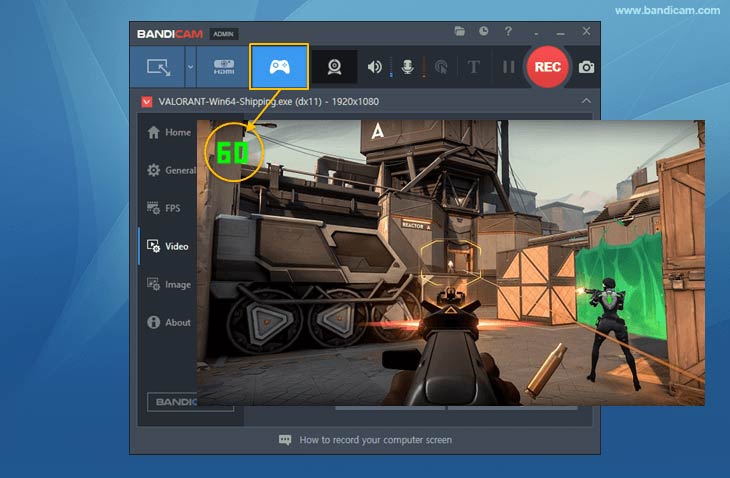
Task: Open the Home tab in sidebar
Action: tap(168, 132)
